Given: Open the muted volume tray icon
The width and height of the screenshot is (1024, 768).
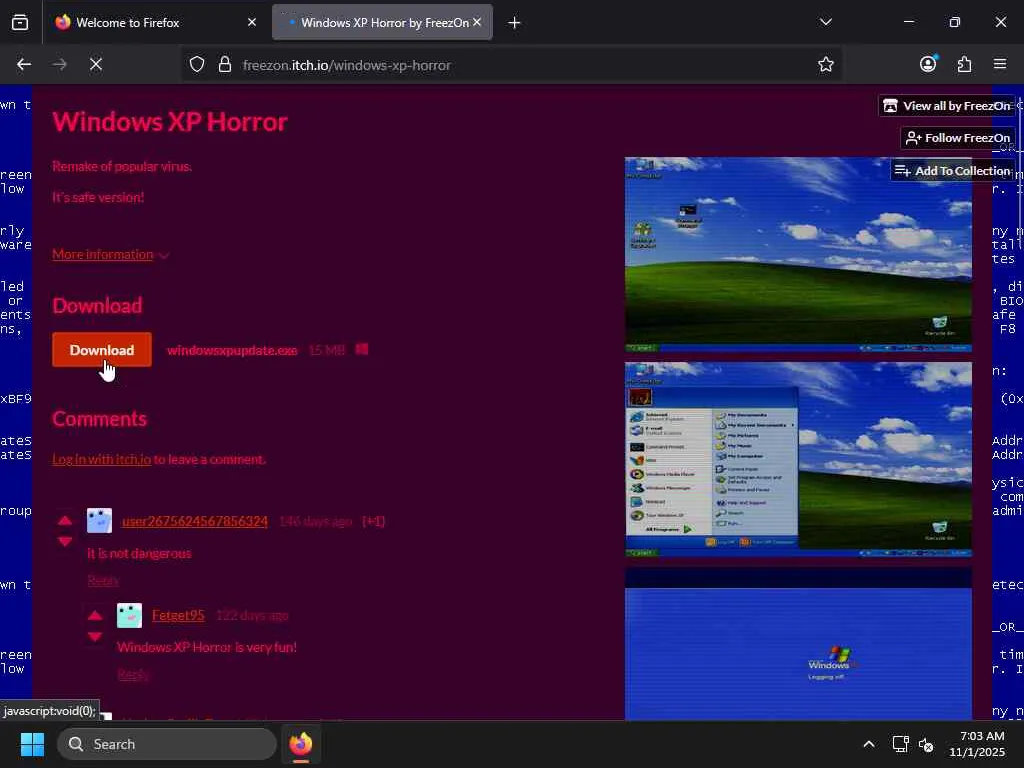Looking at the screenshot, I should [x=926, y=744].
